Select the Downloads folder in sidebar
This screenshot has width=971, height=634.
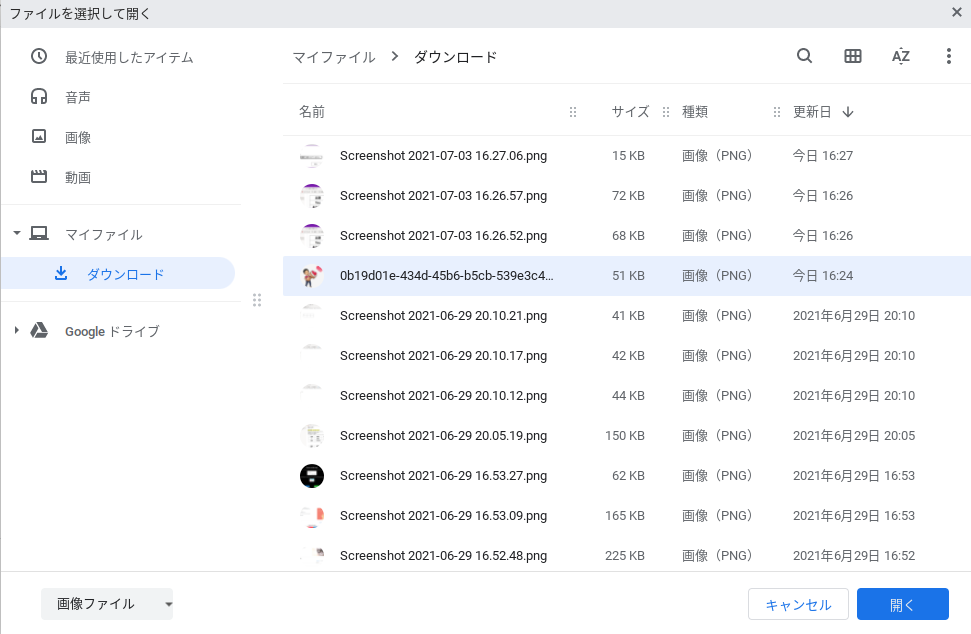(x=125, y=274)
